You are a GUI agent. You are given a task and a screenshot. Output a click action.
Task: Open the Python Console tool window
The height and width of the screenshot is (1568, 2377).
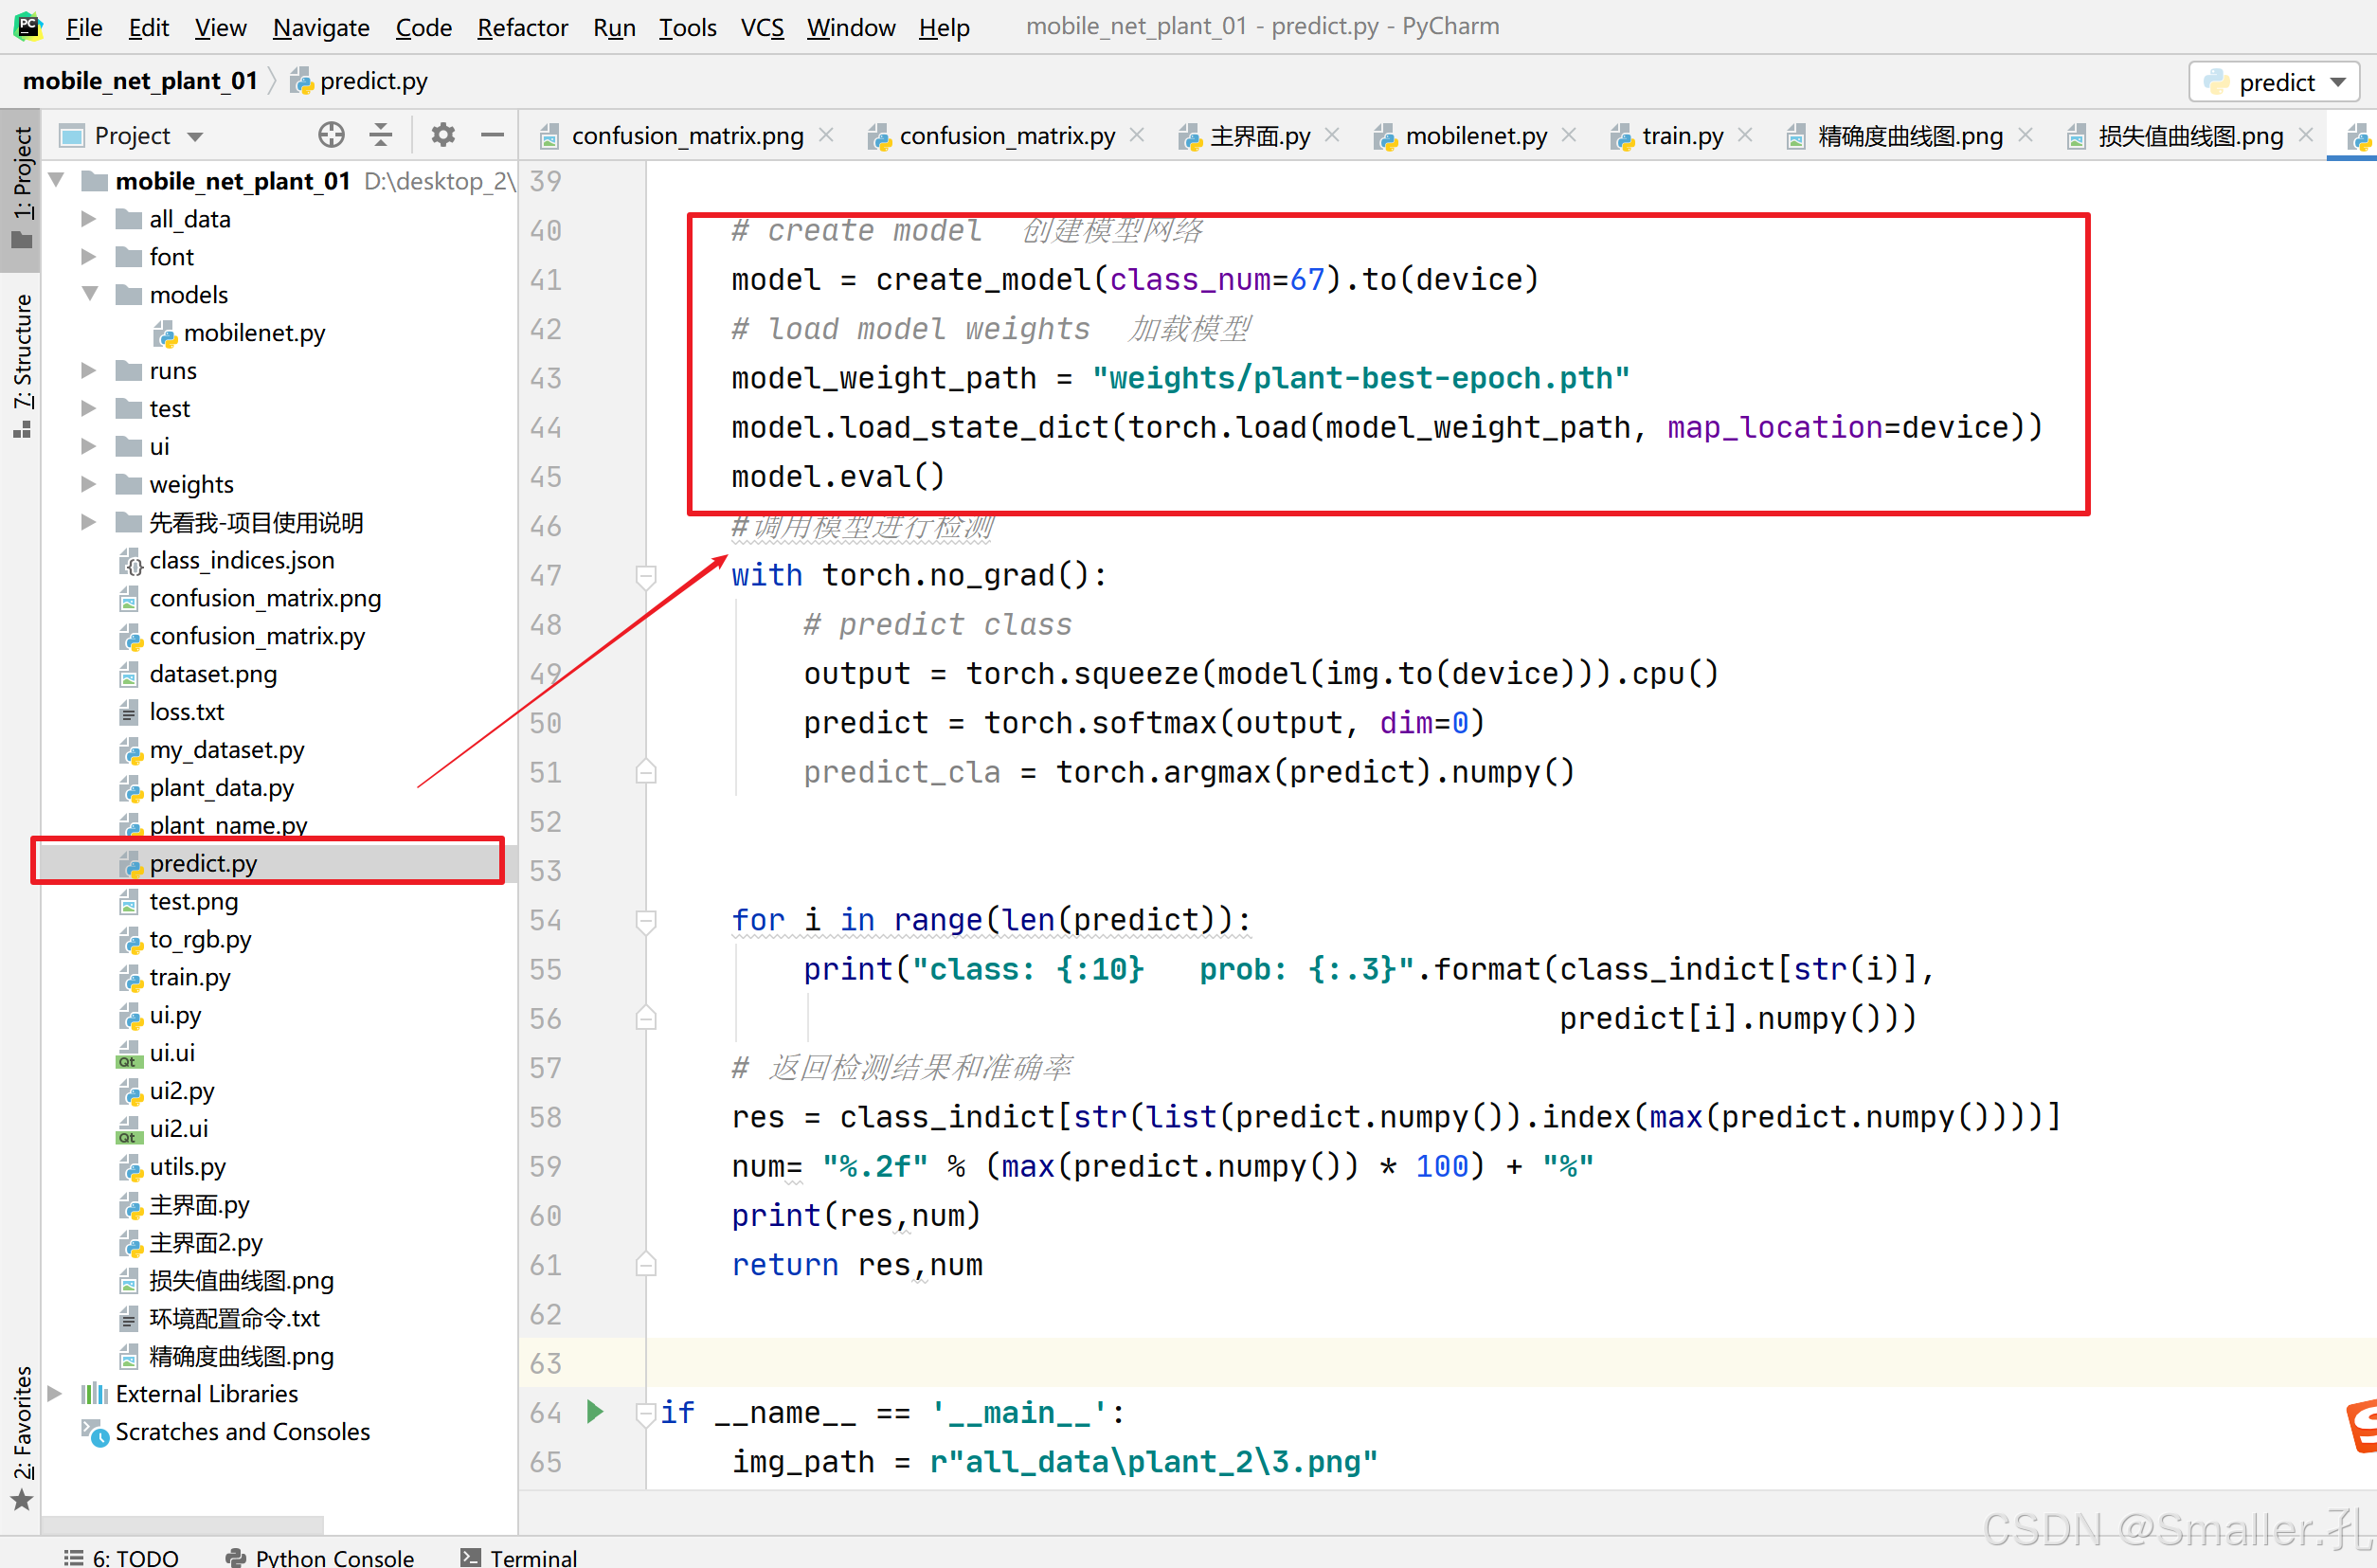[320, 1556]
